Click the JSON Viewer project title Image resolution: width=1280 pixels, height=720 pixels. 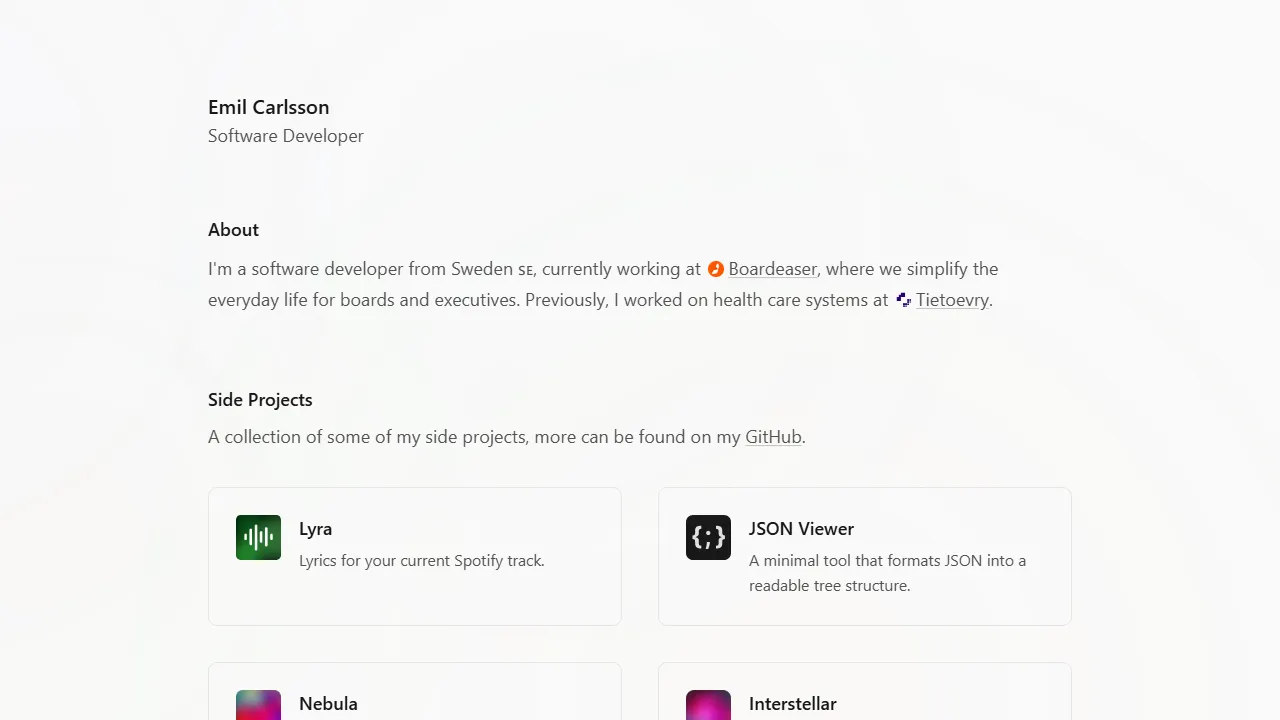coord(801,529)
